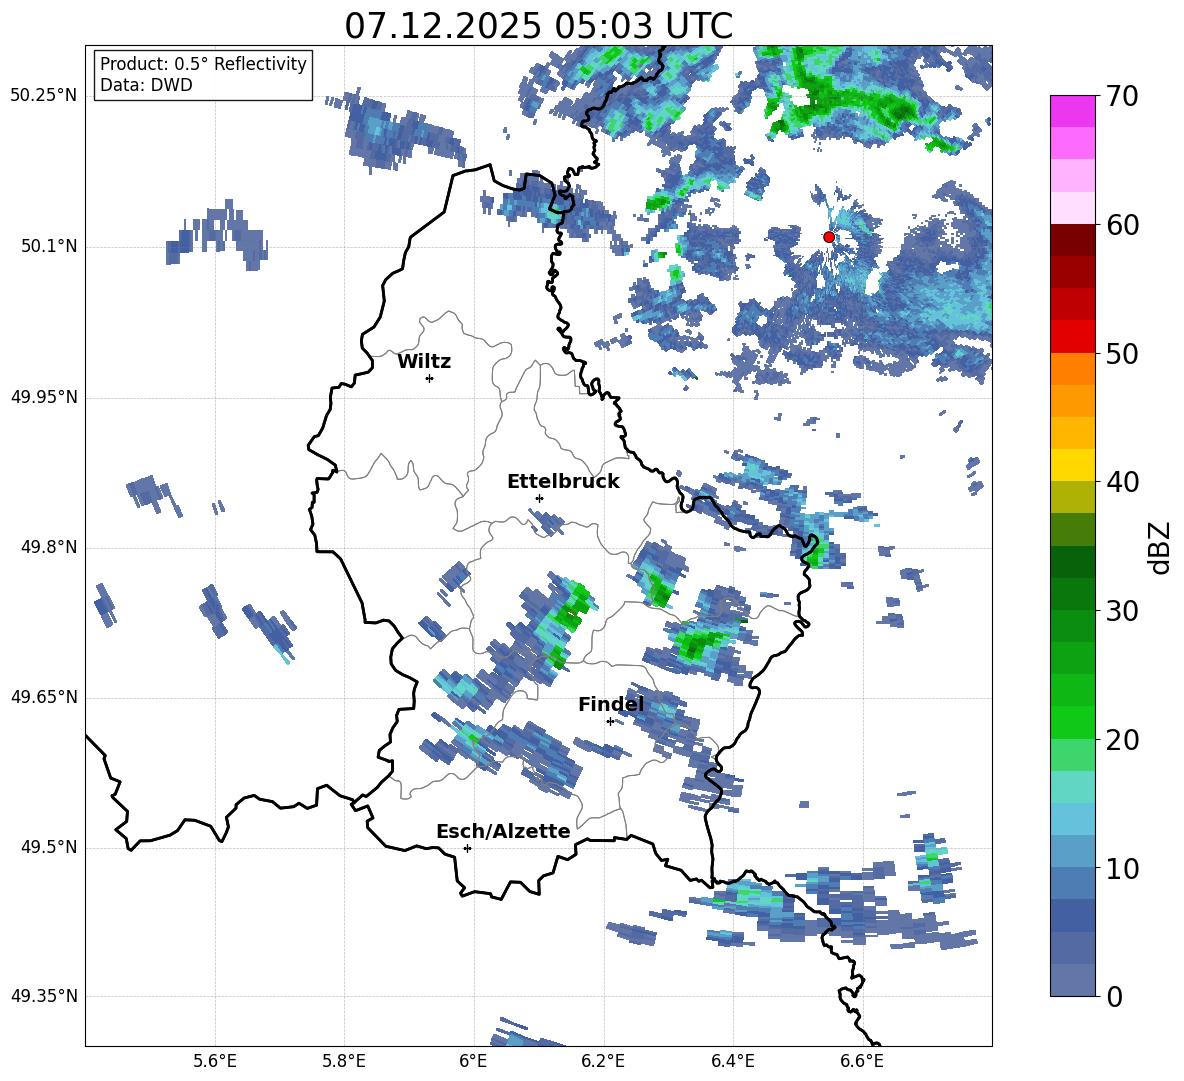Click the 6.4°E longitude label
The image size is (1184, 1081).
732,1061
